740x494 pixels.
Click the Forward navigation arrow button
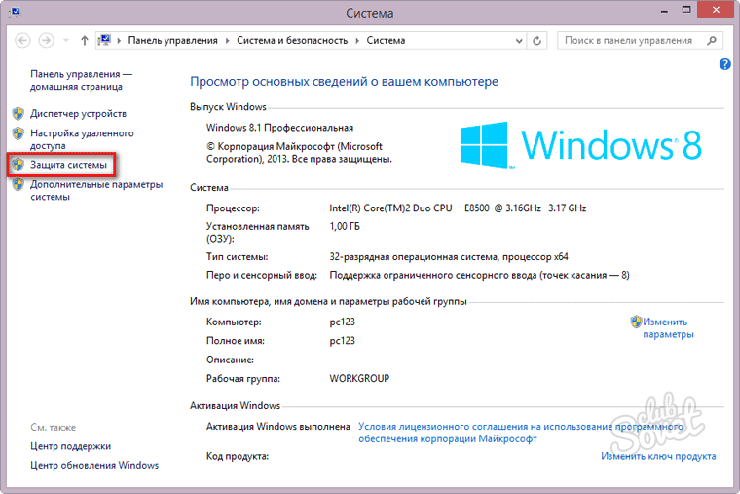pyautogui.click(x=47, y=41)
